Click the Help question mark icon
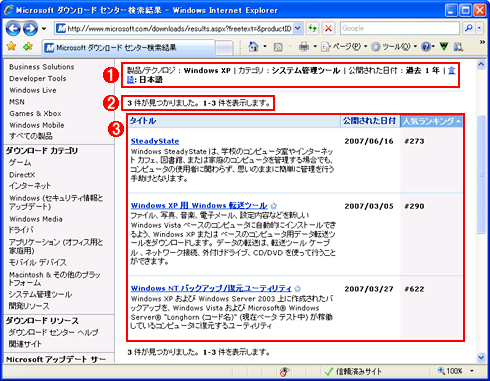 [x=426, y=47]
